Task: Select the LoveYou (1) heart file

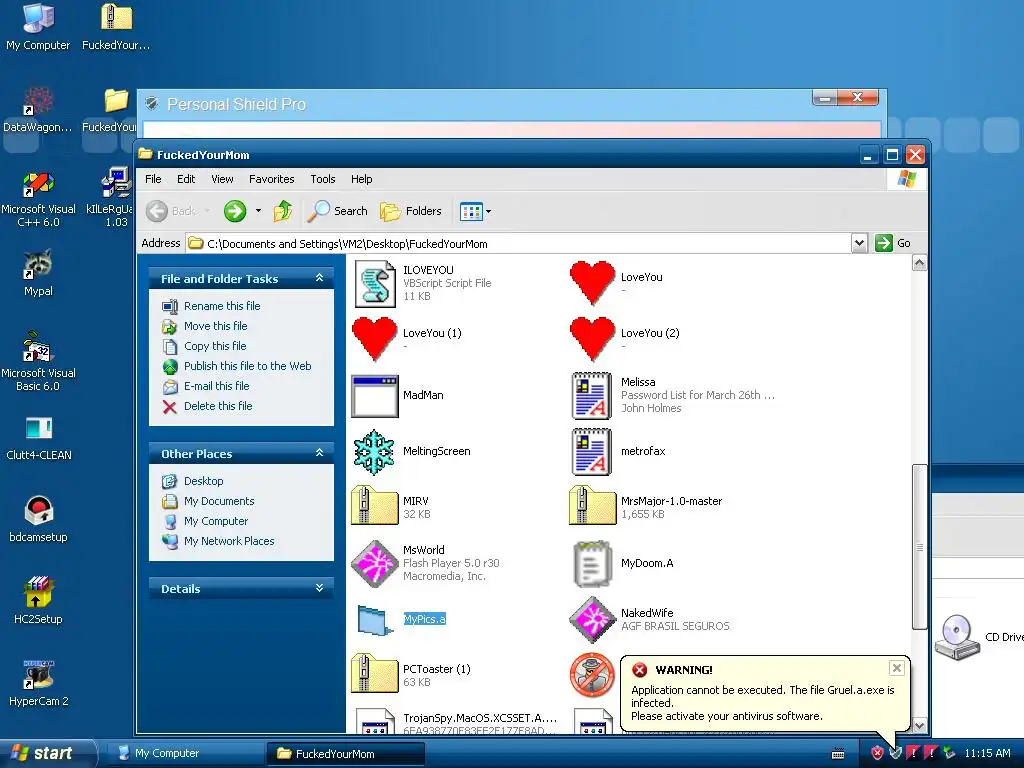Action: [x=374, y=339]
